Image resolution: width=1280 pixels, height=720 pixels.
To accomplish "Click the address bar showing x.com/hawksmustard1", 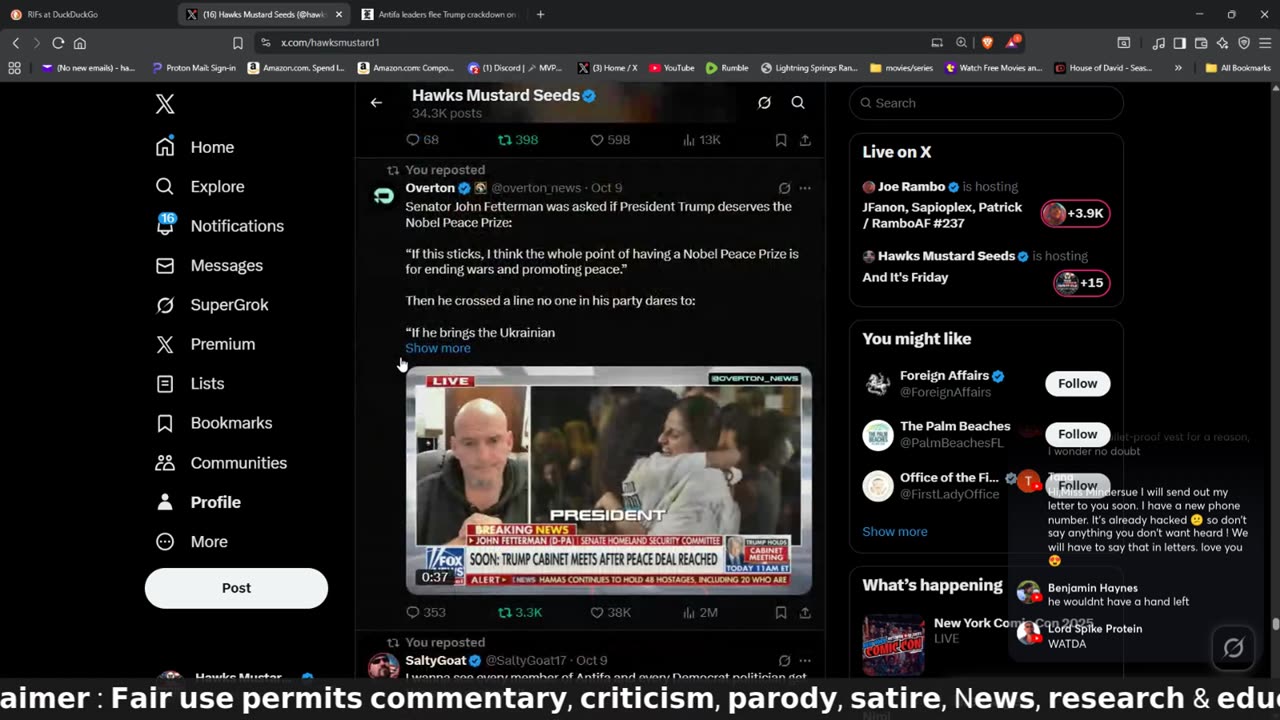I will click(x=590, y=43).
